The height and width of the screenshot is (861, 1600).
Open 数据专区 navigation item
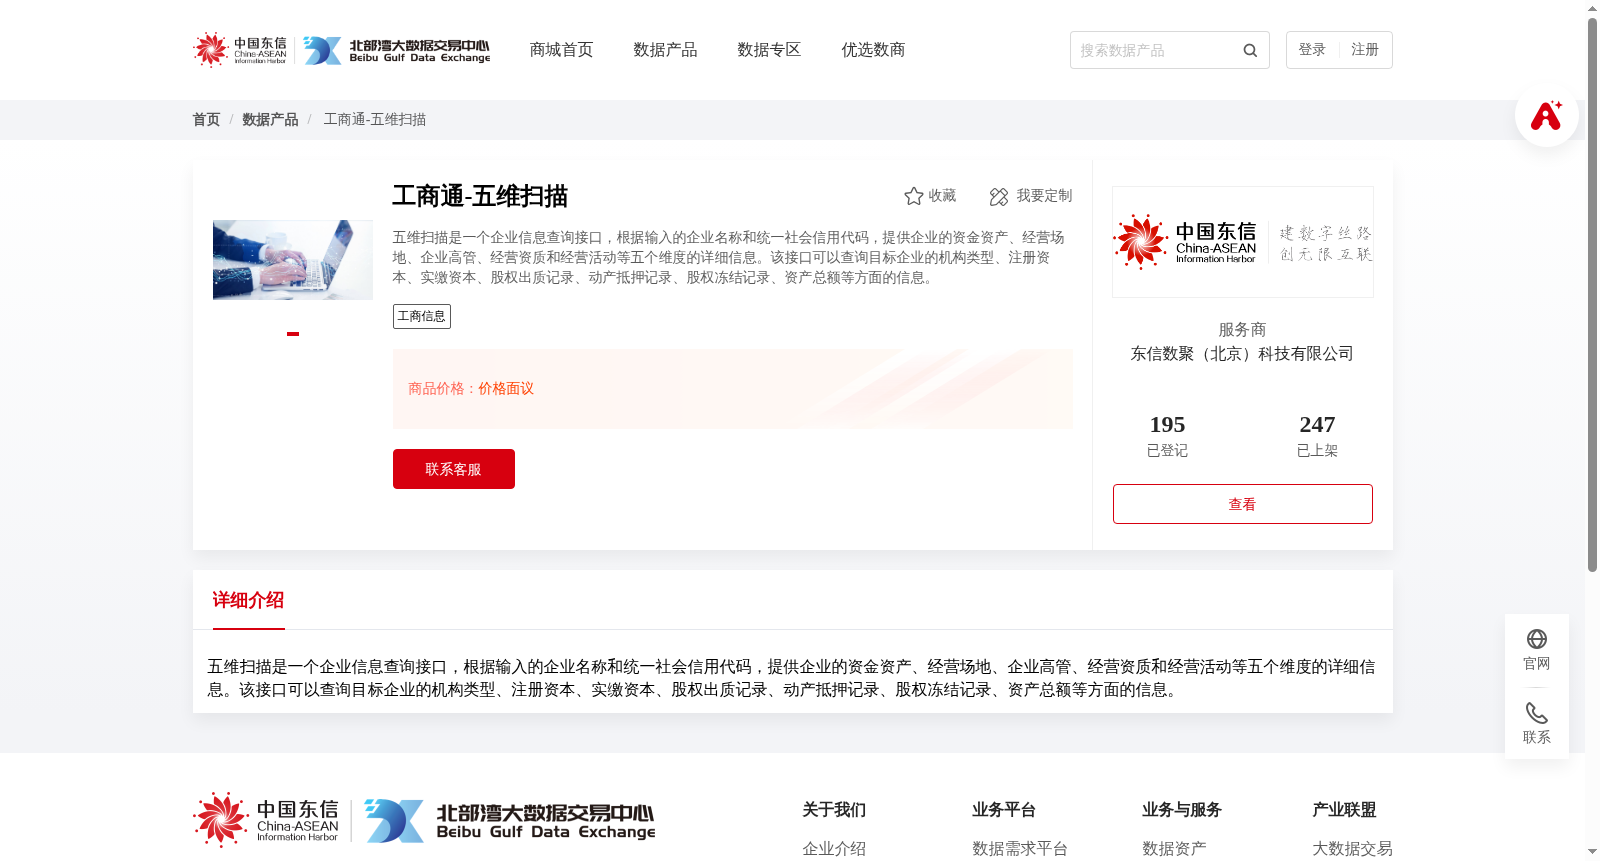coord(769,50)
